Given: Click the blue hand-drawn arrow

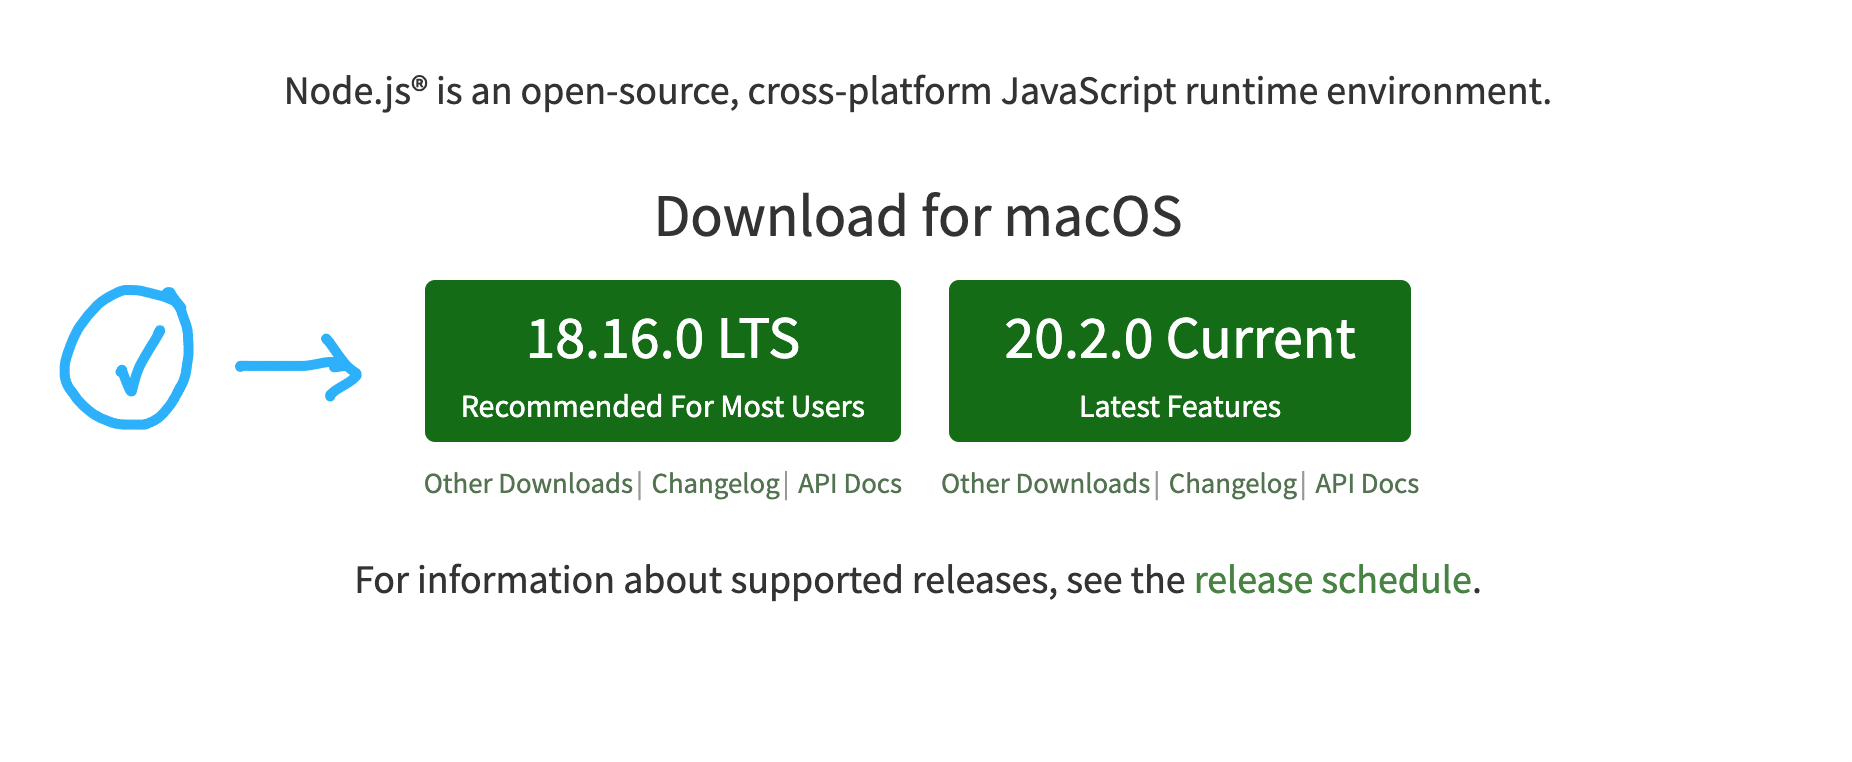Looking at the screenshot, I should coord(298,367).
